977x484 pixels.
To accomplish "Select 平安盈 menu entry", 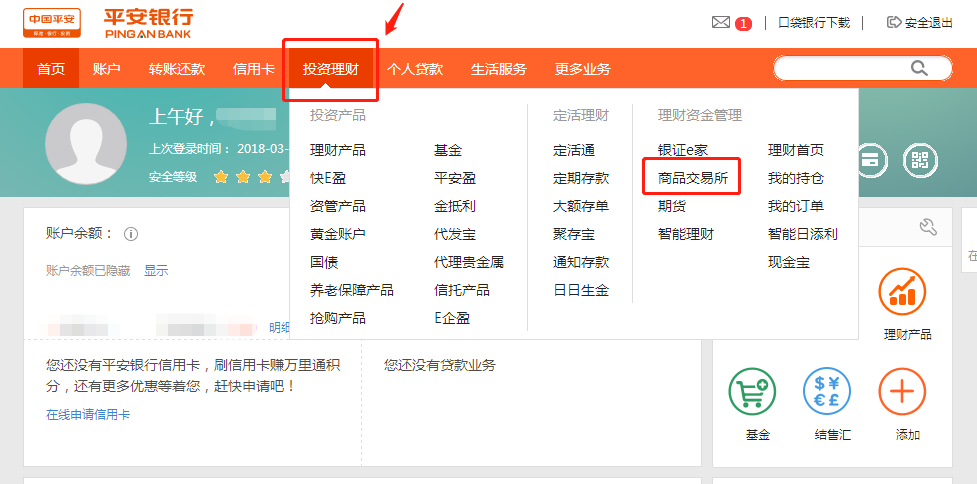I will [x=455, y=178].
